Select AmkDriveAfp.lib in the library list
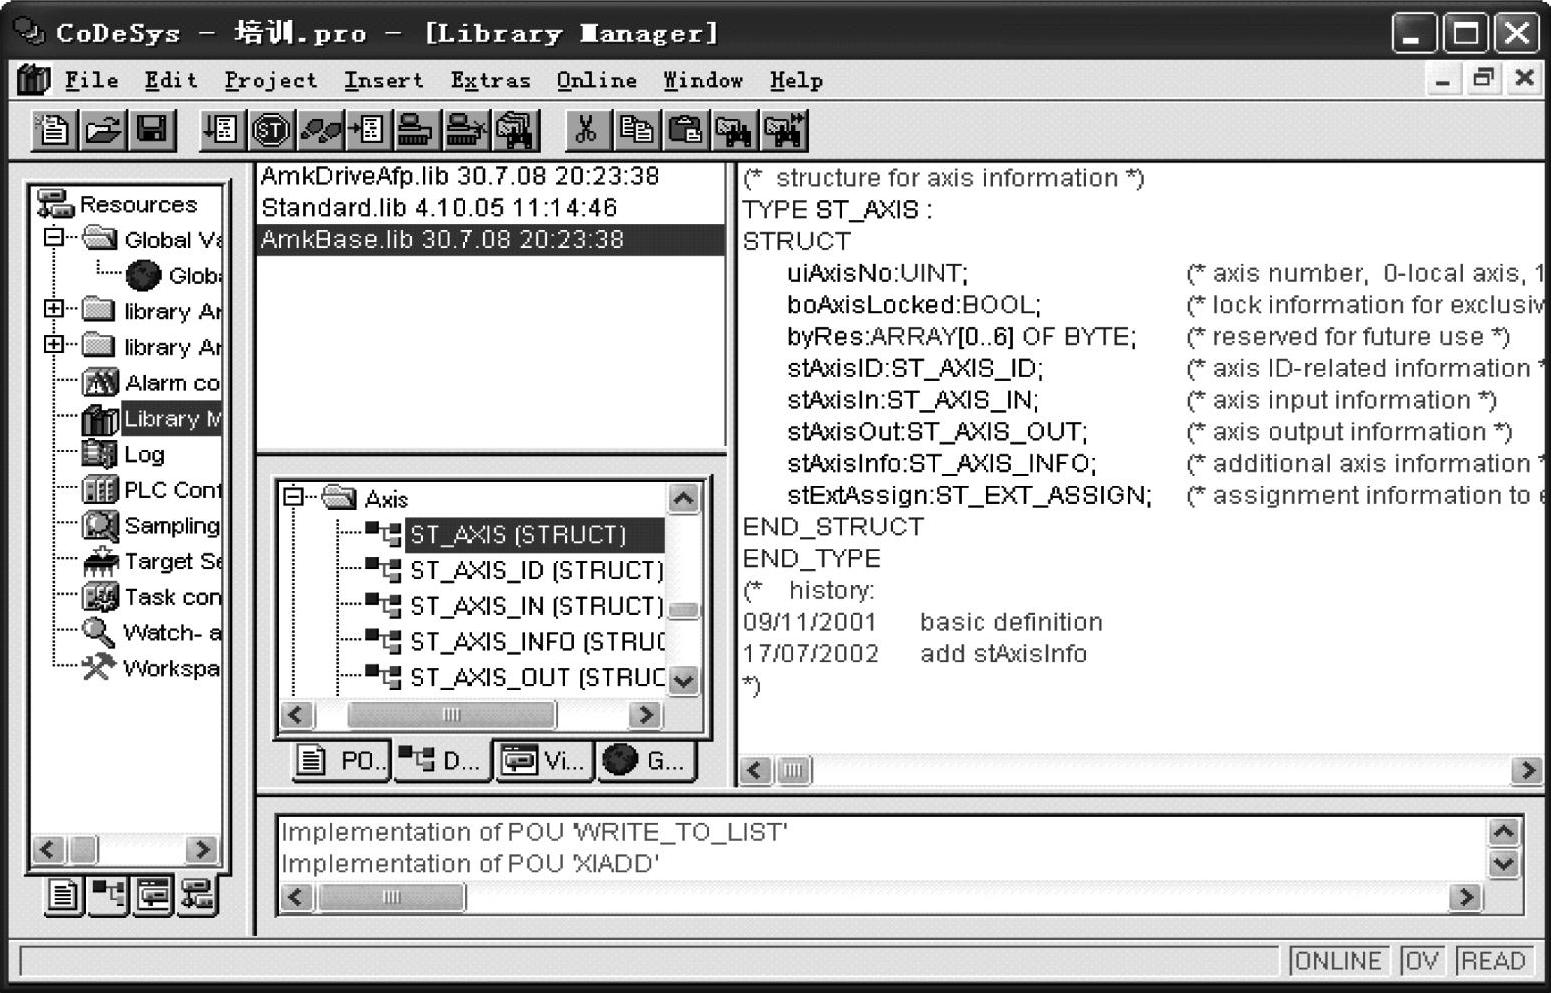Screen dimensions: 1551x993 [x=490, y=177]
